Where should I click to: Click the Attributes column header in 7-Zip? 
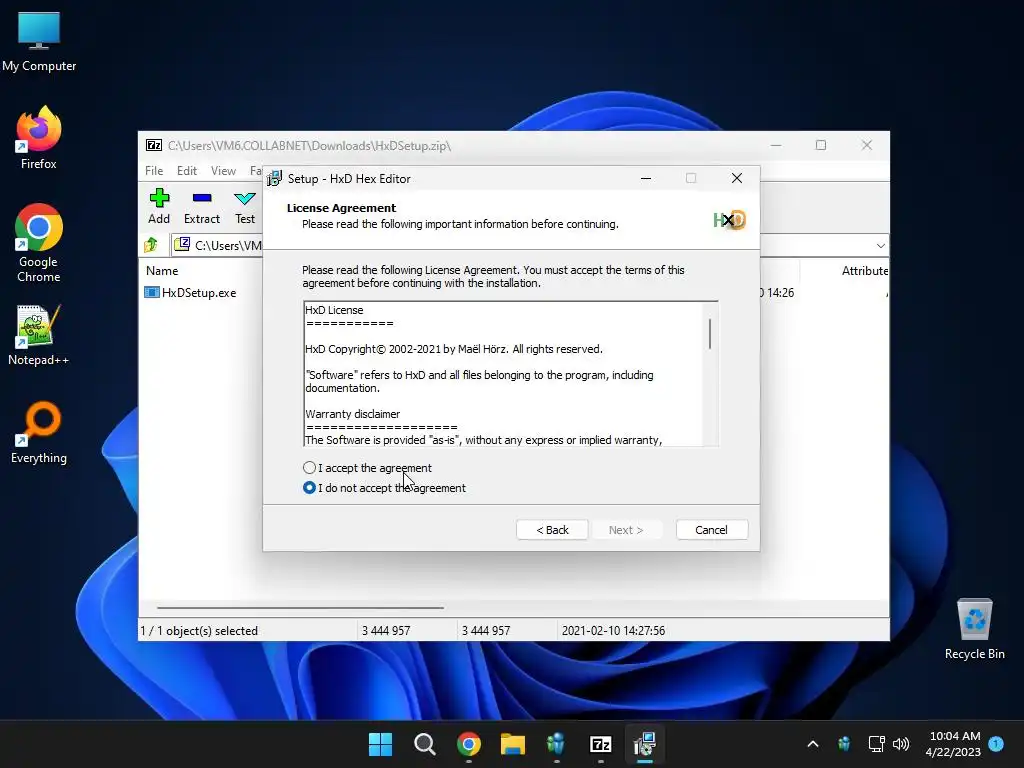(865, 270)
